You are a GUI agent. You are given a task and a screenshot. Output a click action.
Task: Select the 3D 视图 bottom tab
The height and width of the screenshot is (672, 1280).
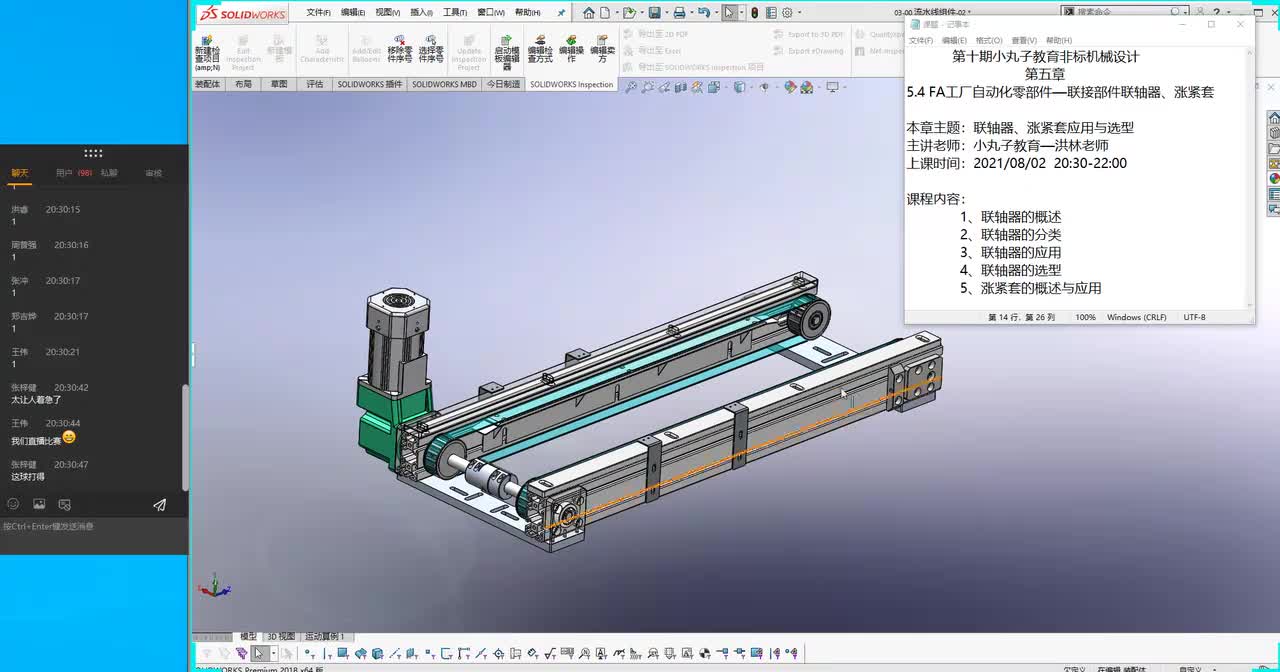tap(281, 636)
